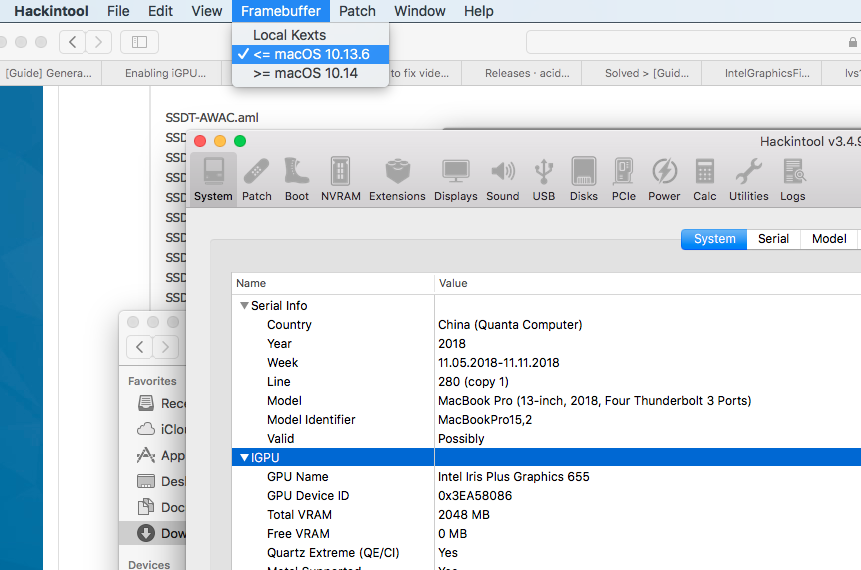The image size is (861, 570).
Task: Select the <= macOS 10.13.6 framebuffer option
Action: tap(311, 54)
